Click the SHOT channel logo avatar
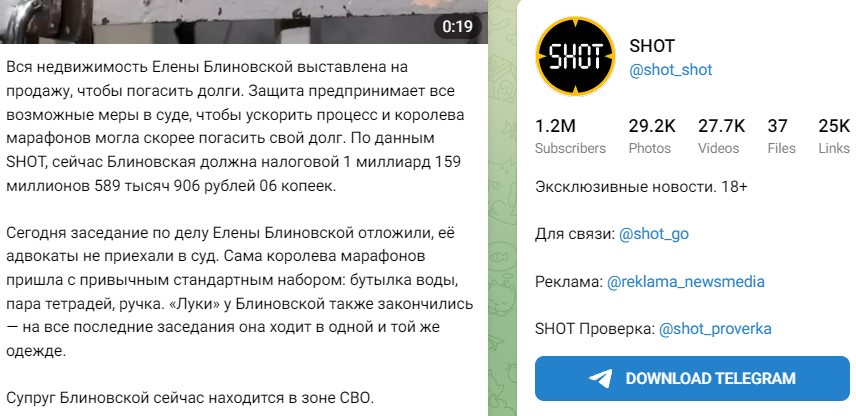Viewport: 856px width, 416px height. tap(575, 56)
